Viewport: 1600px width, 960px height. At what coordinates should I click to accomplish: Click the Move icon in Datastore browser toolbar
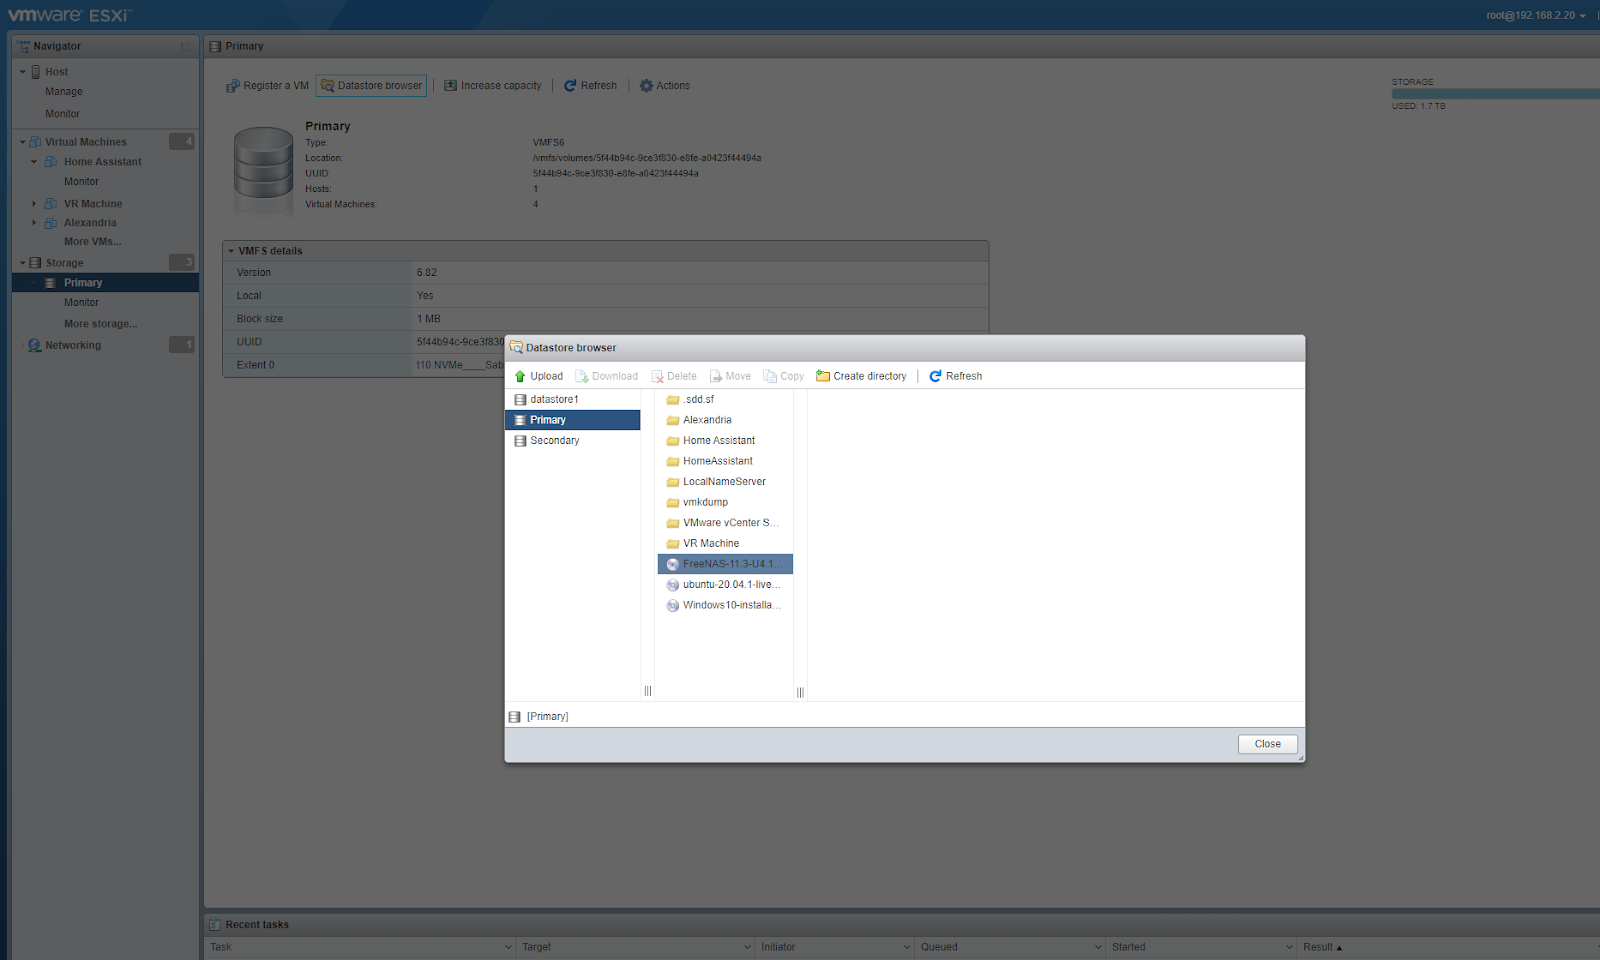tap(716, 377)
